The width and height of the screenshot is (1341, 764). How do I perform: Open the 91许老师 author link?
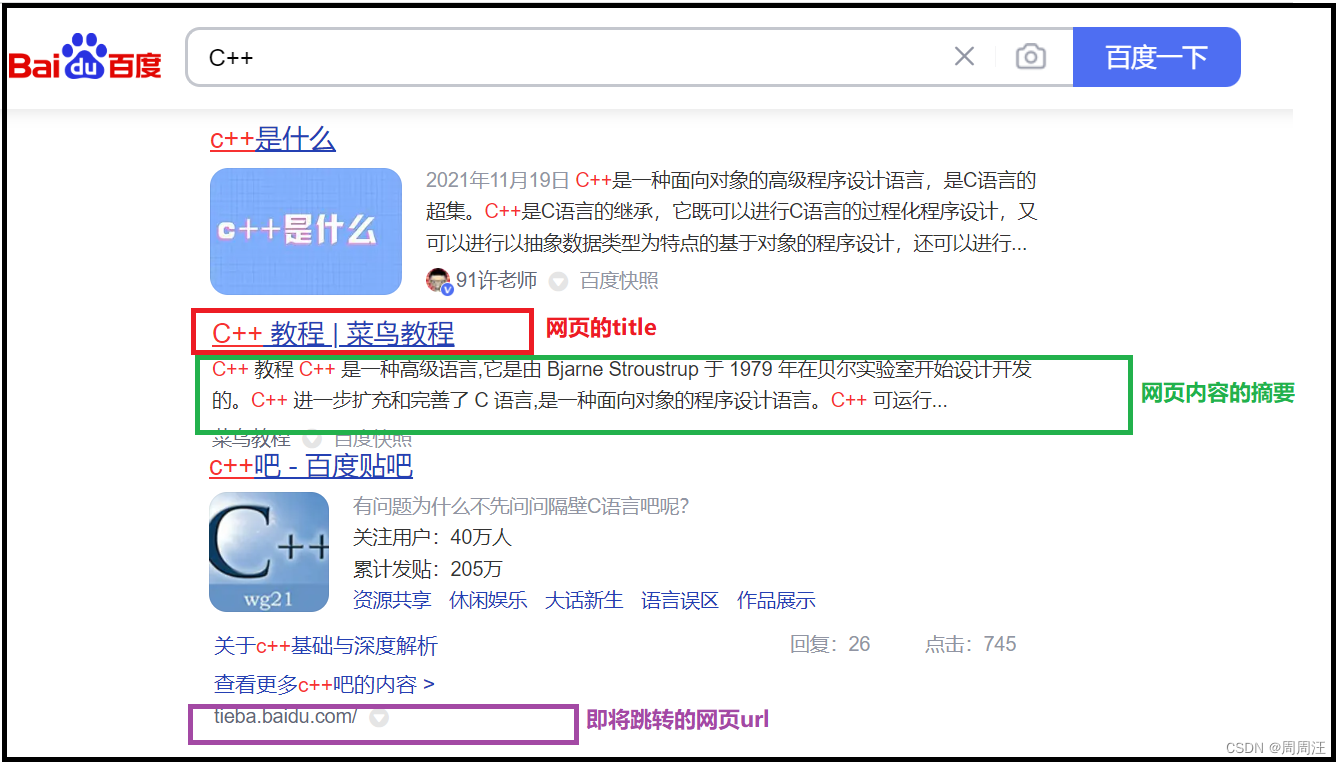click(496, 281)
